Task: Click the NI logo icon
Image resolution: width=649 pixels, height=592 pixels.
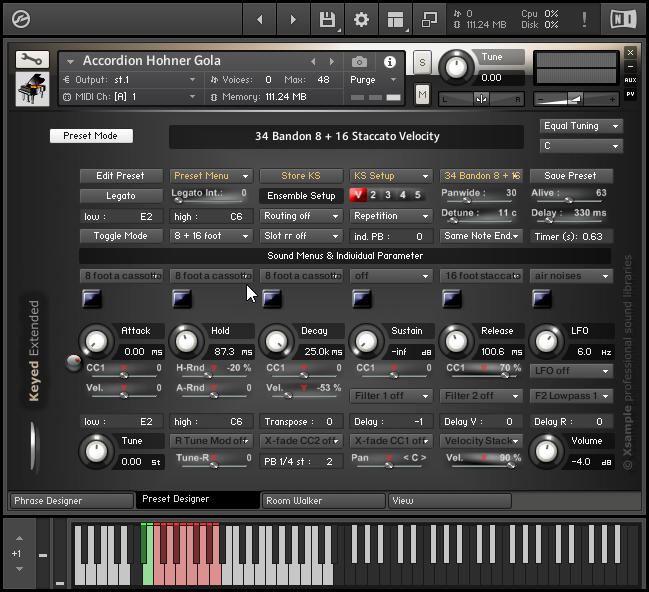Action: point(623,19)
